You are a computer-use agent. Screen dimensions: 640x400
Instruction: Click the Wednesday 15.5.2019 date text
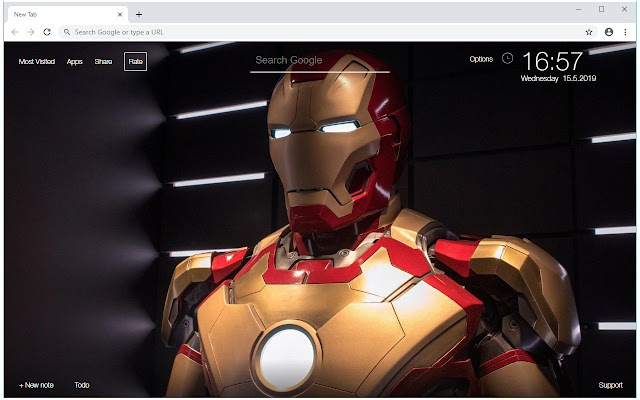coord(558,78)
